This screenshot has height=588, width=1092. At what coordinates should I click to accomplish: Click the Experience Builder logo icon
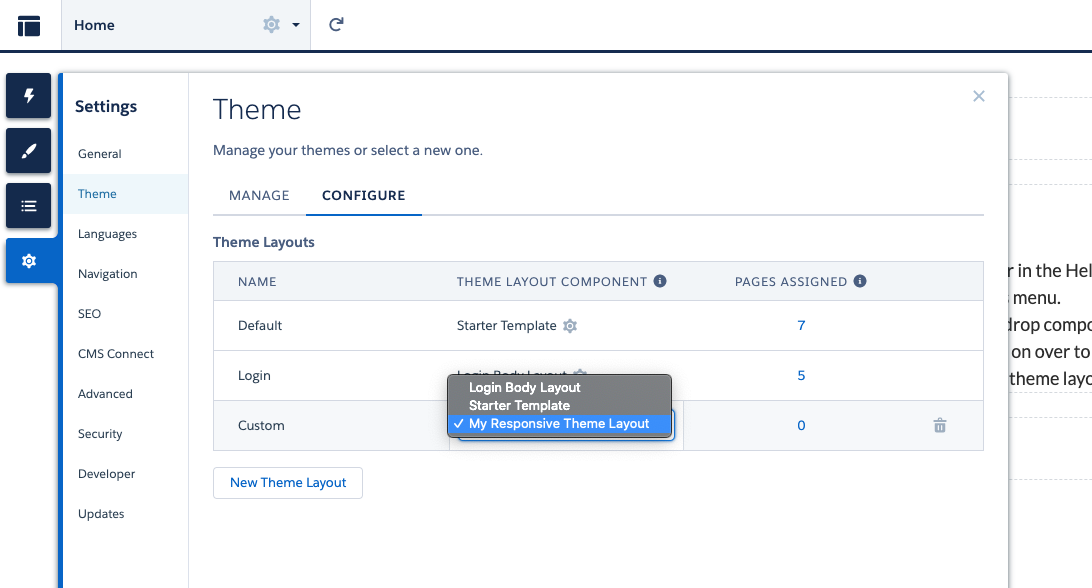[x=28, y=25]
